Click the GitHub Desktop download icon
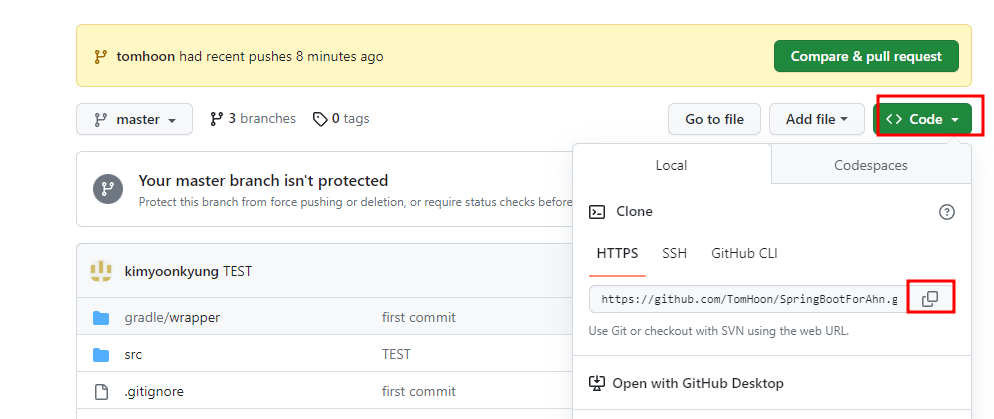994x419 pixels. [x=597, y=383]
